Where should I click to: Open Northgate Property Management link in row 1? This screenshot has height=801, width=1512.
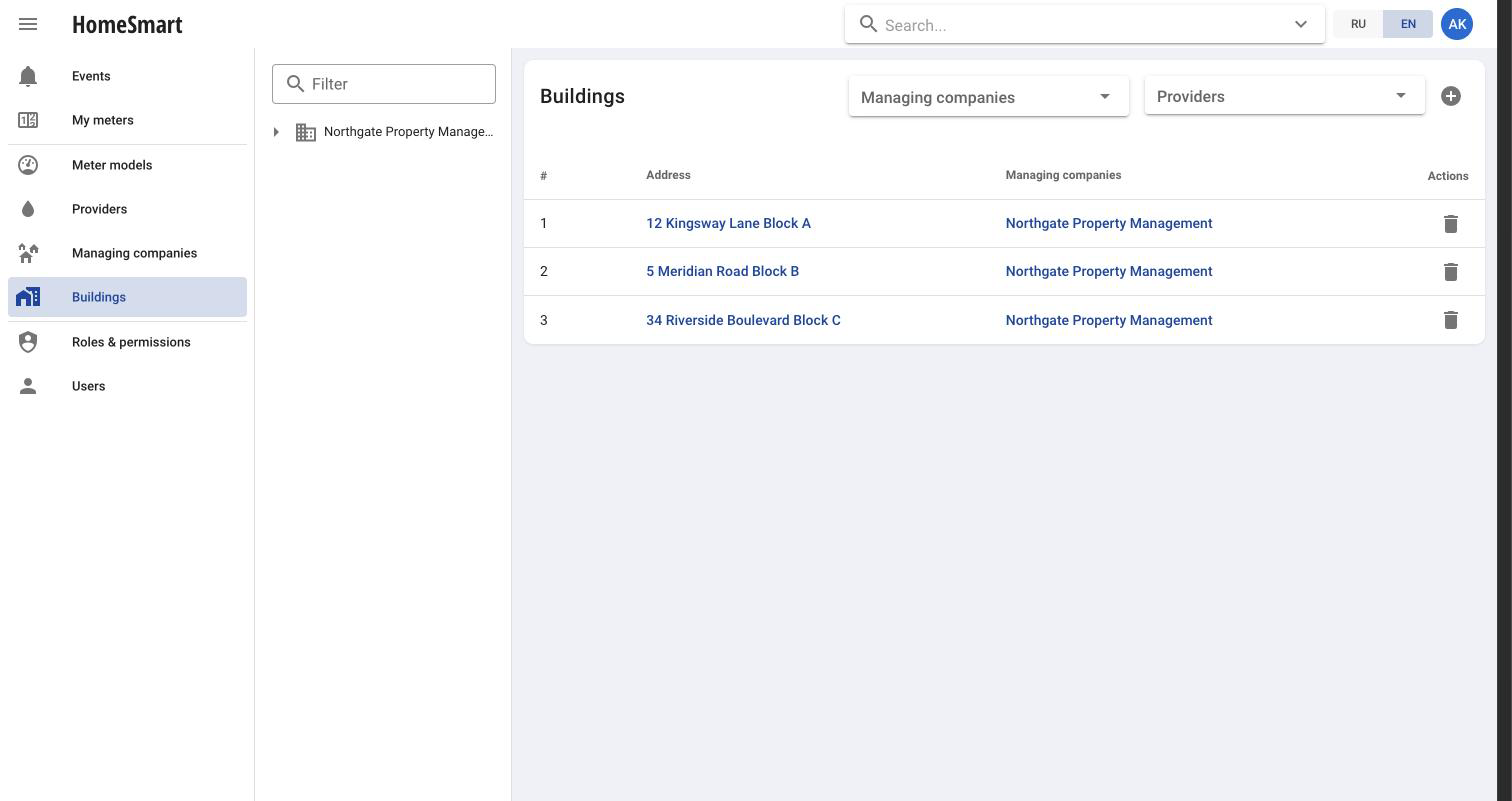[1109, 223]
